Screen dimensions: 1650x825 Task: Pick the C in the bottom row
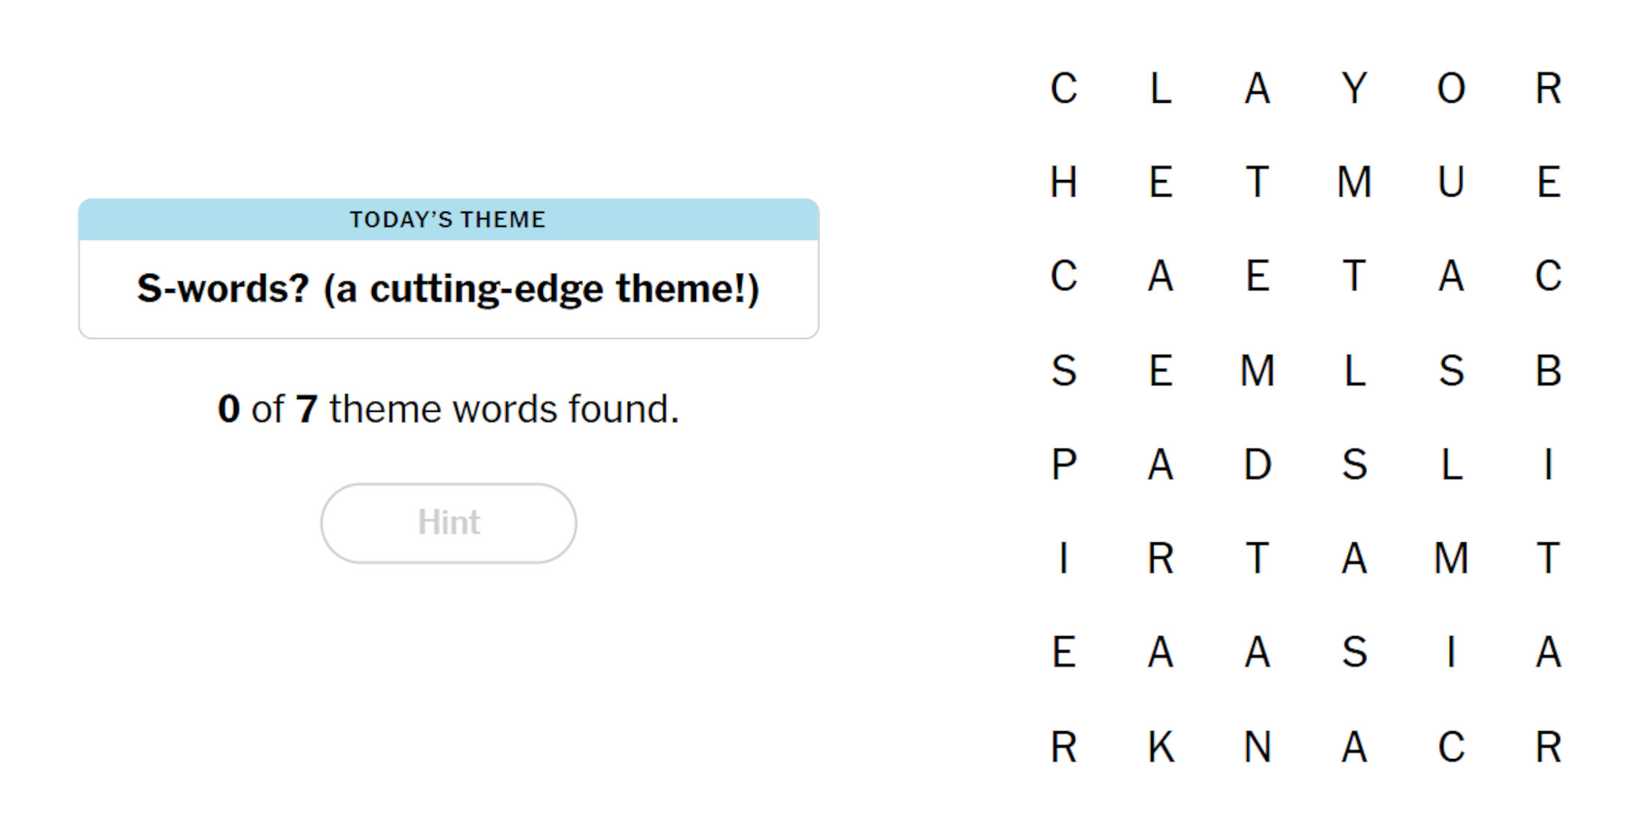click(1451, 747)
